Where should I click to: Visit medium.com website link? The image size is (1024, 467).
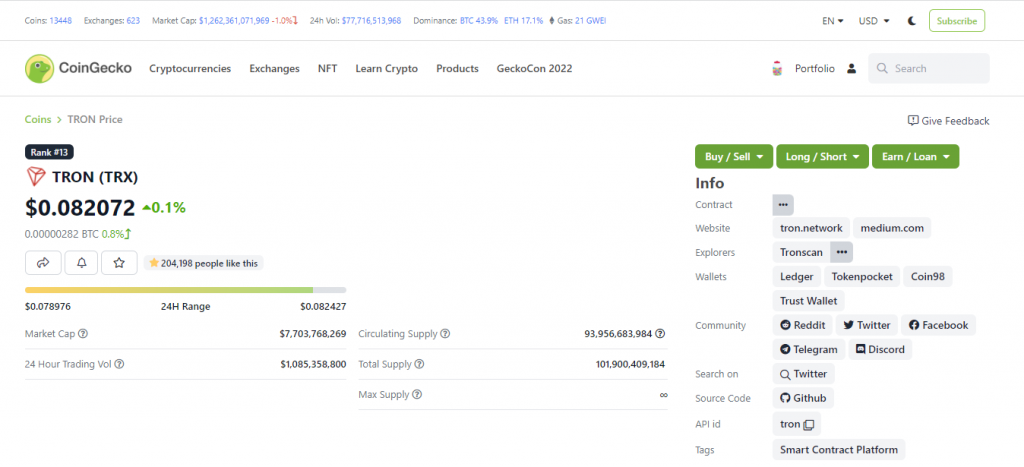[x=892, y=228]
